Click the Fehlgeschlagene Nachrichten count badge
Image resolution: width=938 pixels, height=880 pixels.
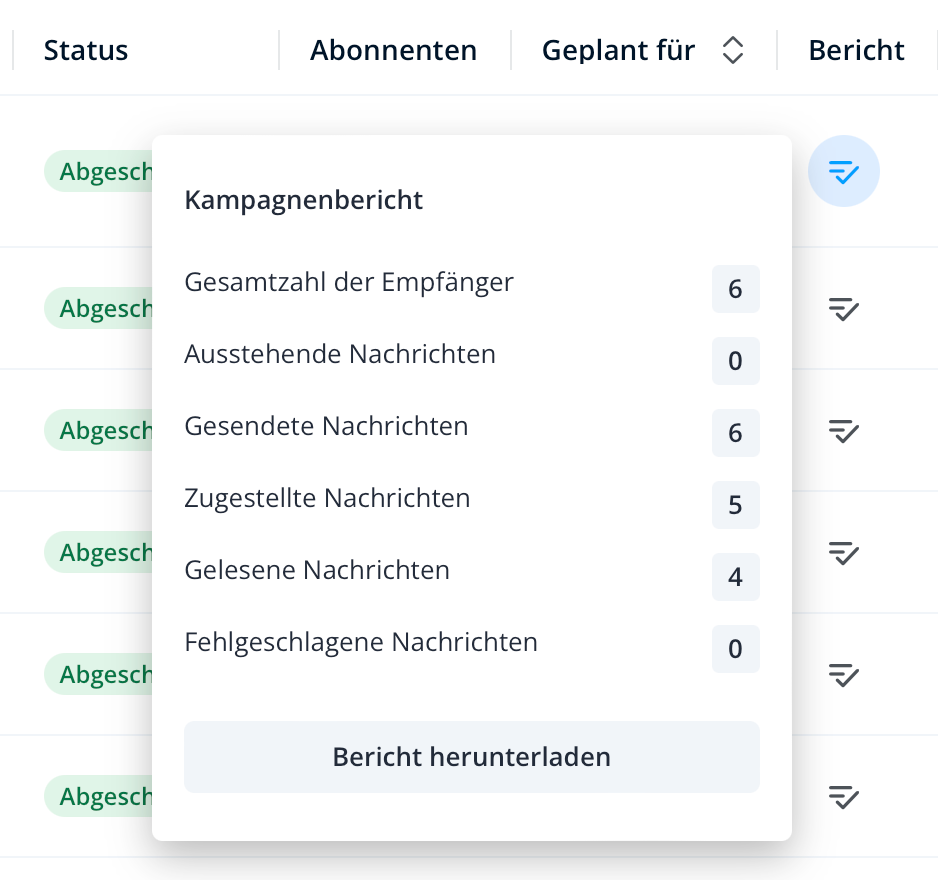(735, 649)
